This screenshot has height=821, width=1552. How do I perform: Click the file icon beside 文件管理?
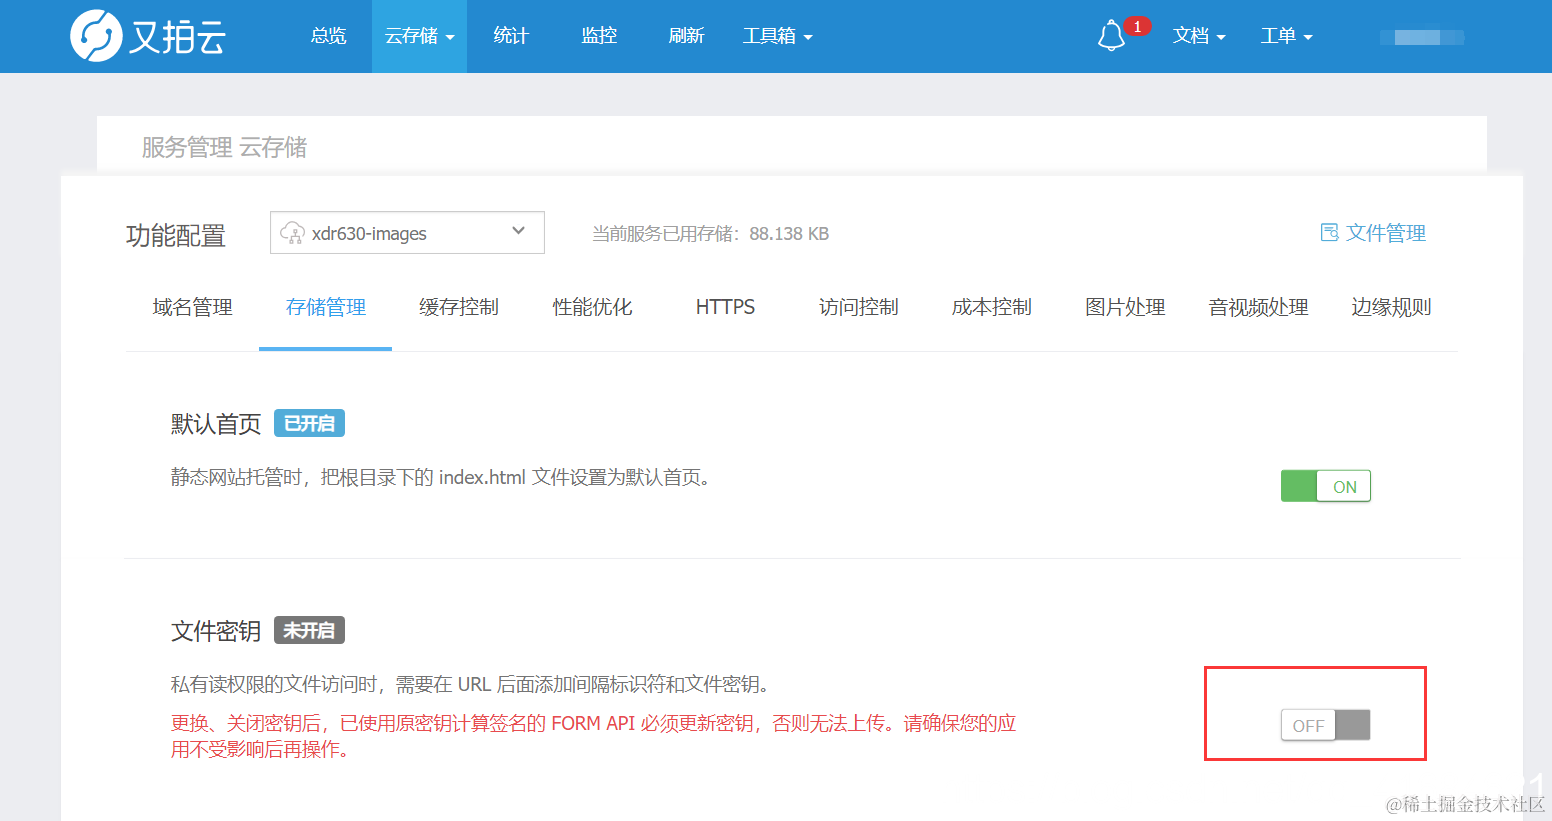pos(1328,232)
